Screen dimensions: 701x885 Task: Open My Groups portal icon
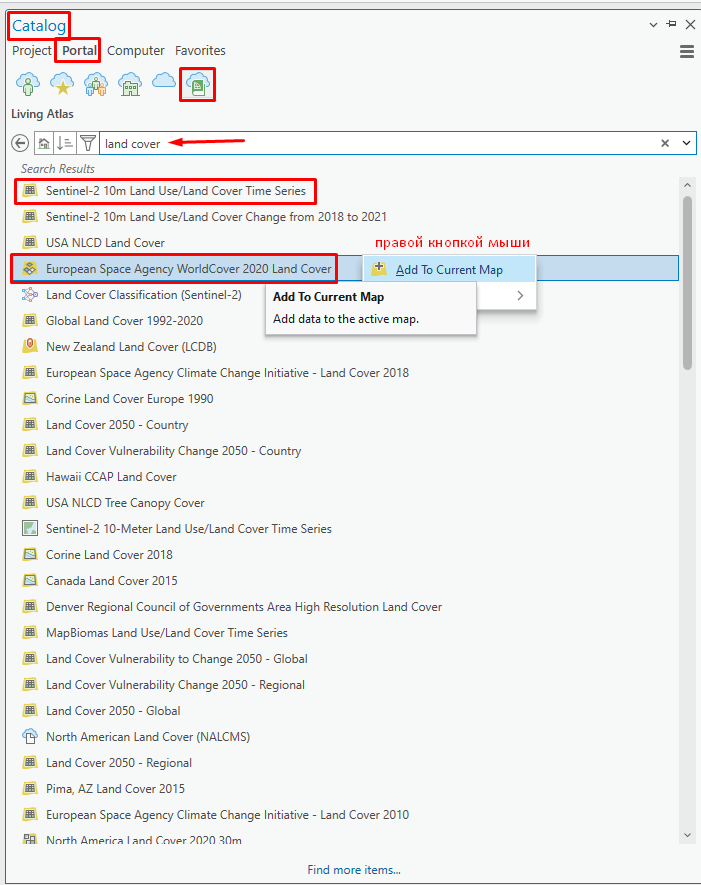coord(95,86)
